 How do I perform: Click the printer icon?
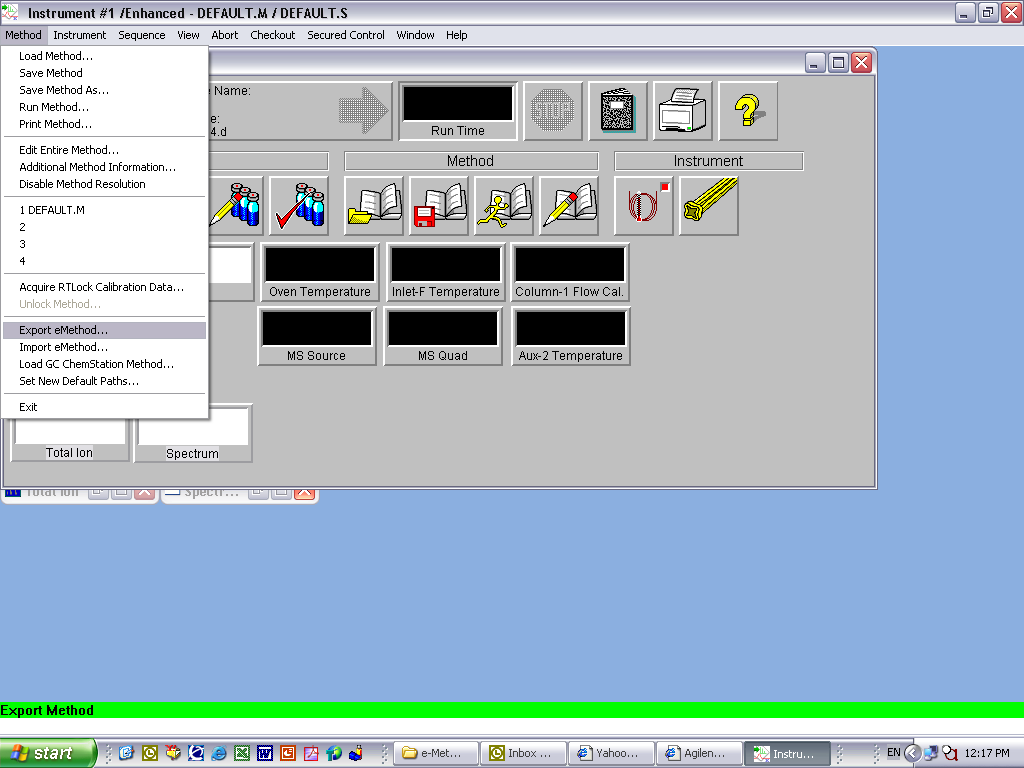pyautogui.click(x=683, y=111)
